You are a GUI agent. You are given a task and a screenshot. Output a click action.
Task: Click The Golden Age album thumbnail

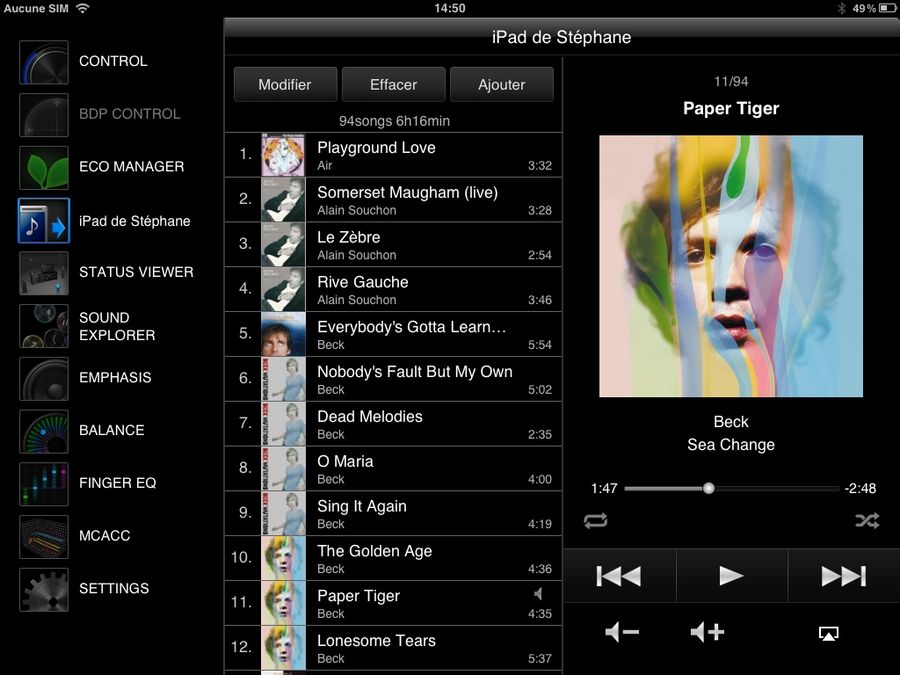284,558
